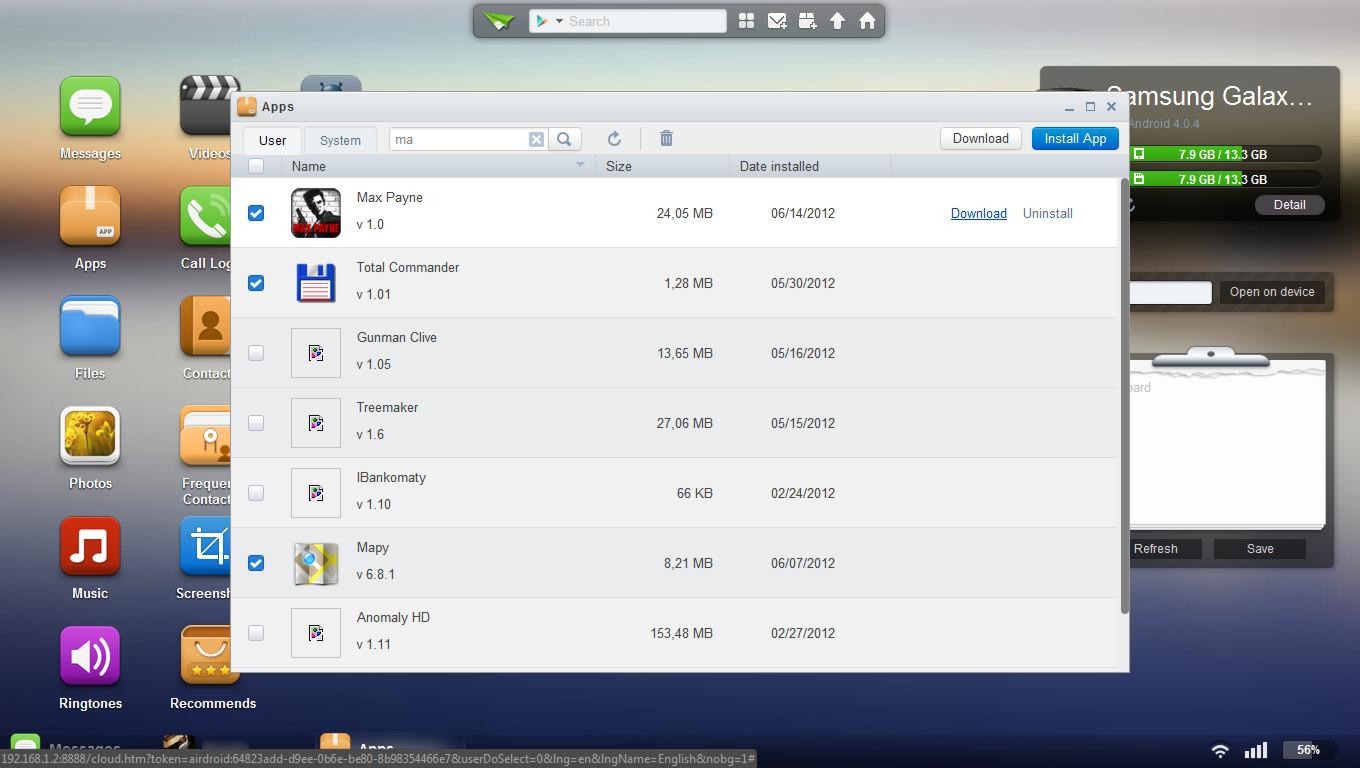1360x768 pixels.
Task: Click the Detail button on device panel
Action: click(1289, 204)
